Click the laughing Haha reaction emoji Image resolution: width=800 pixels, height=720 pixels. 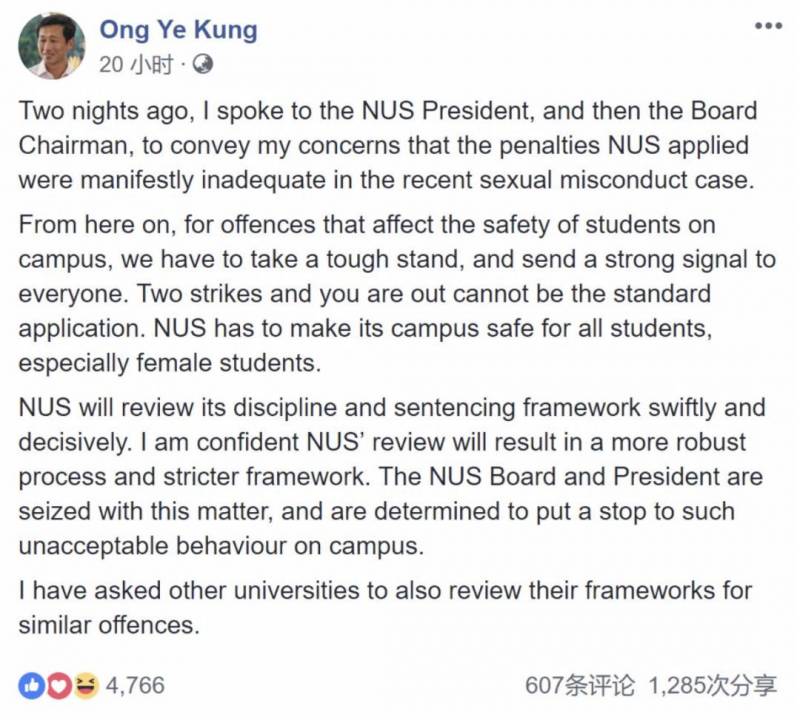[86, 685]
